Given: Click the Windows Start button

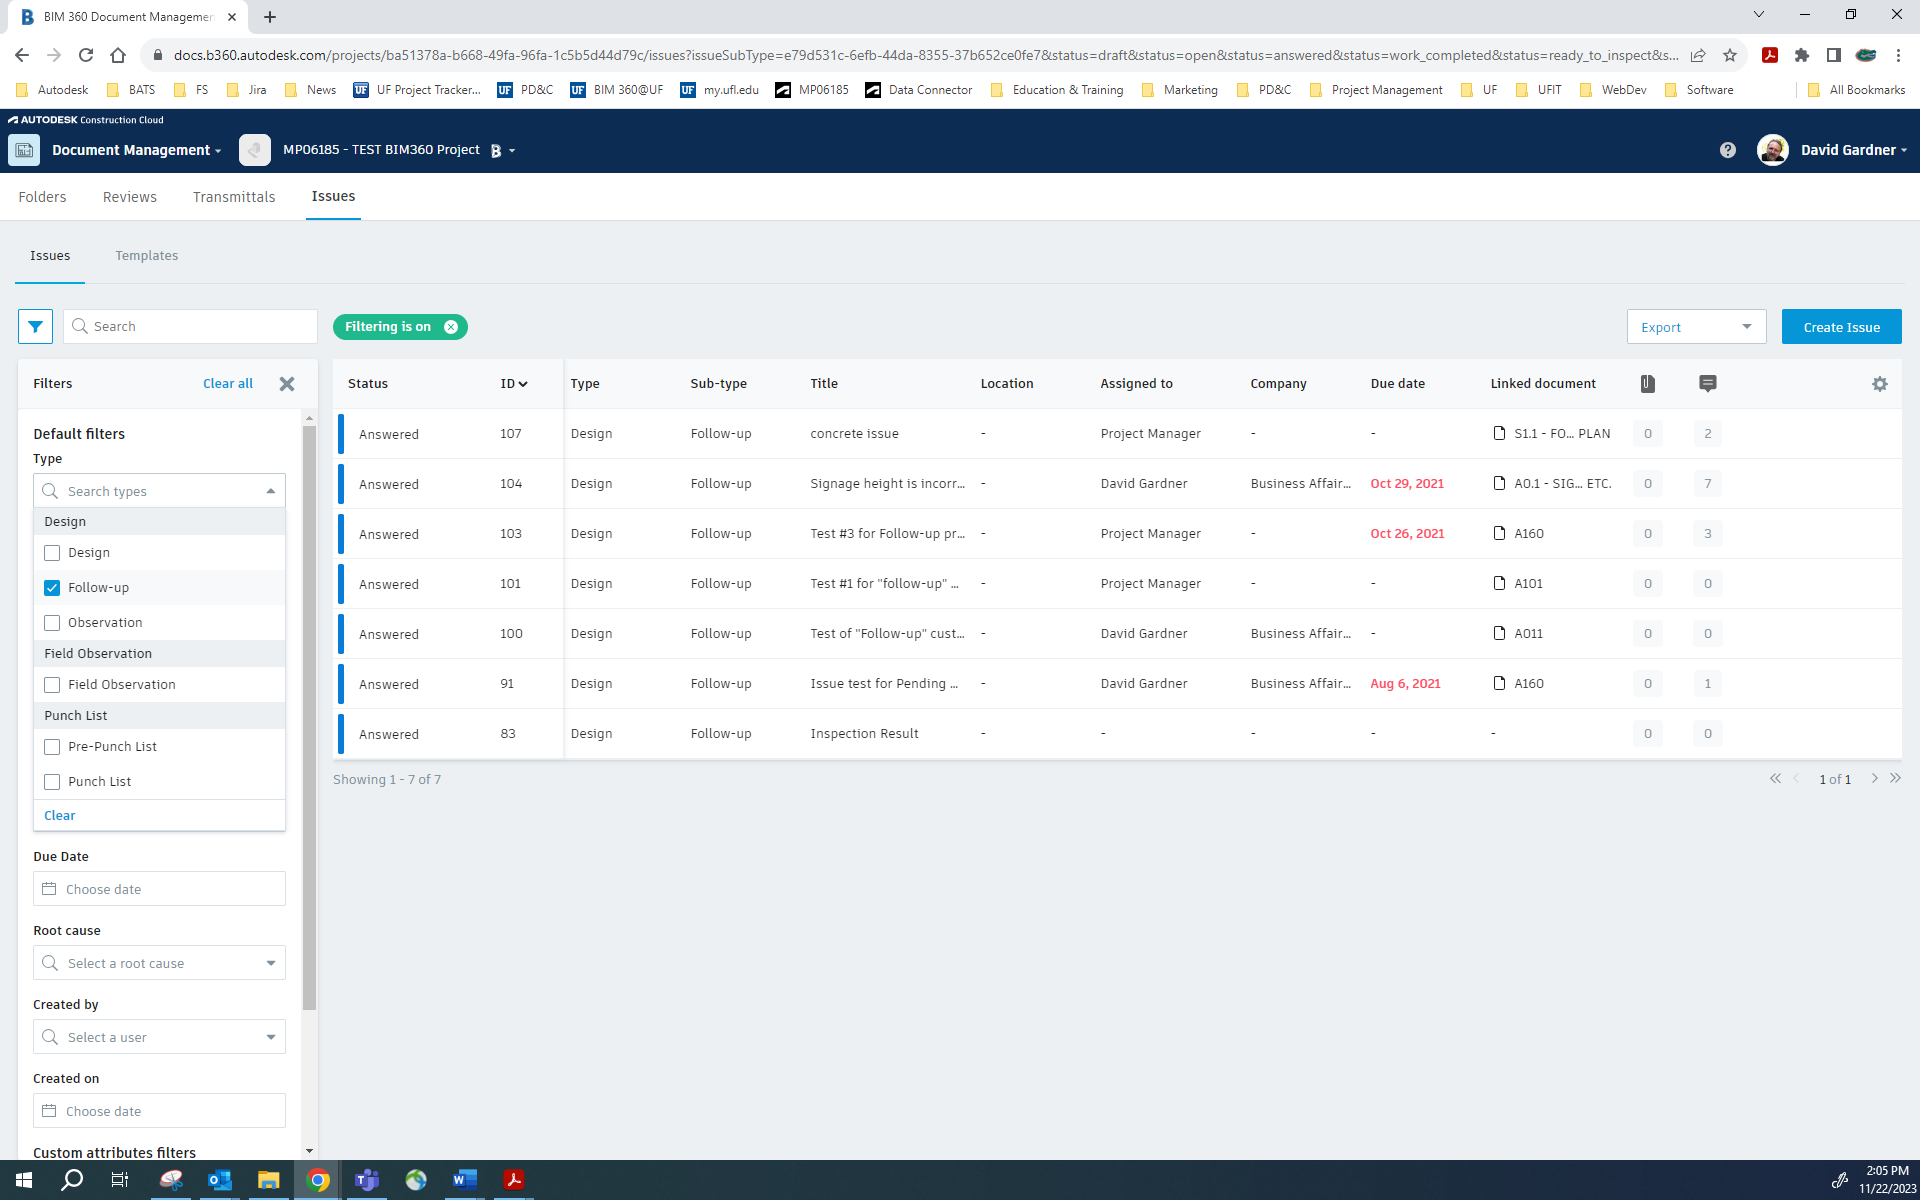Looking at the screenshot, I should (24, 1180).
